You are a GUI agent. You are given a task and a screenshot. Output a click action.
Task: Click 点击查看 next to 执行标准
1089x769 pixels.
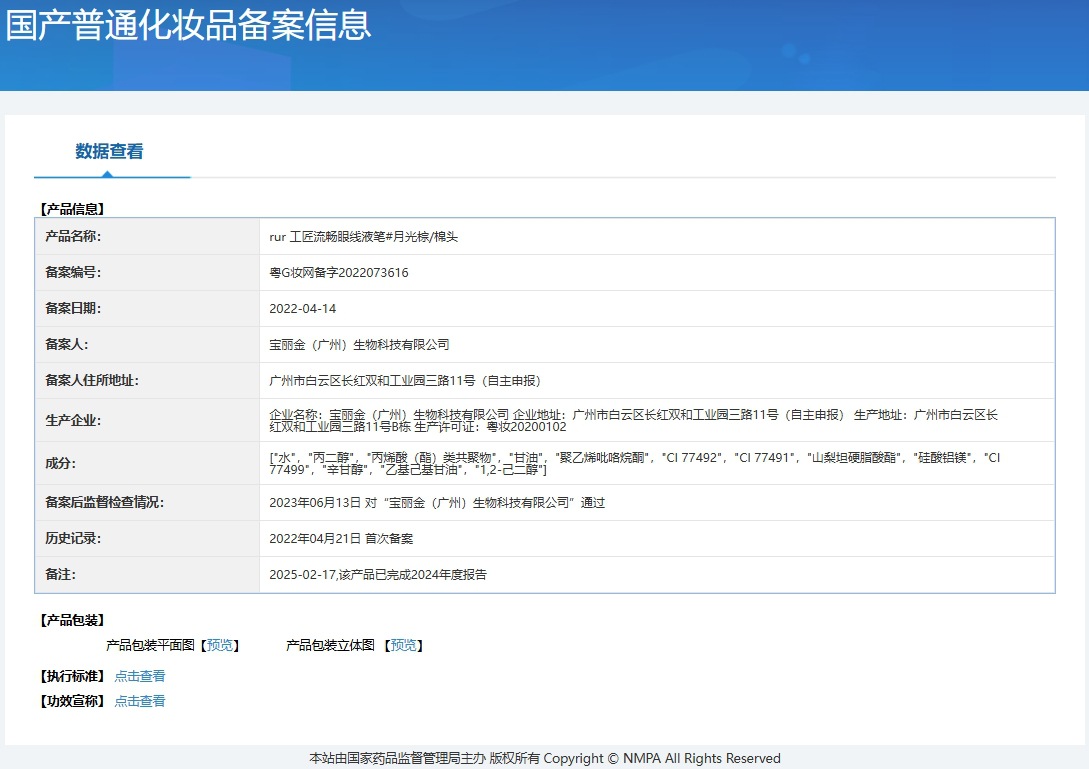click(x=140, y=676)
